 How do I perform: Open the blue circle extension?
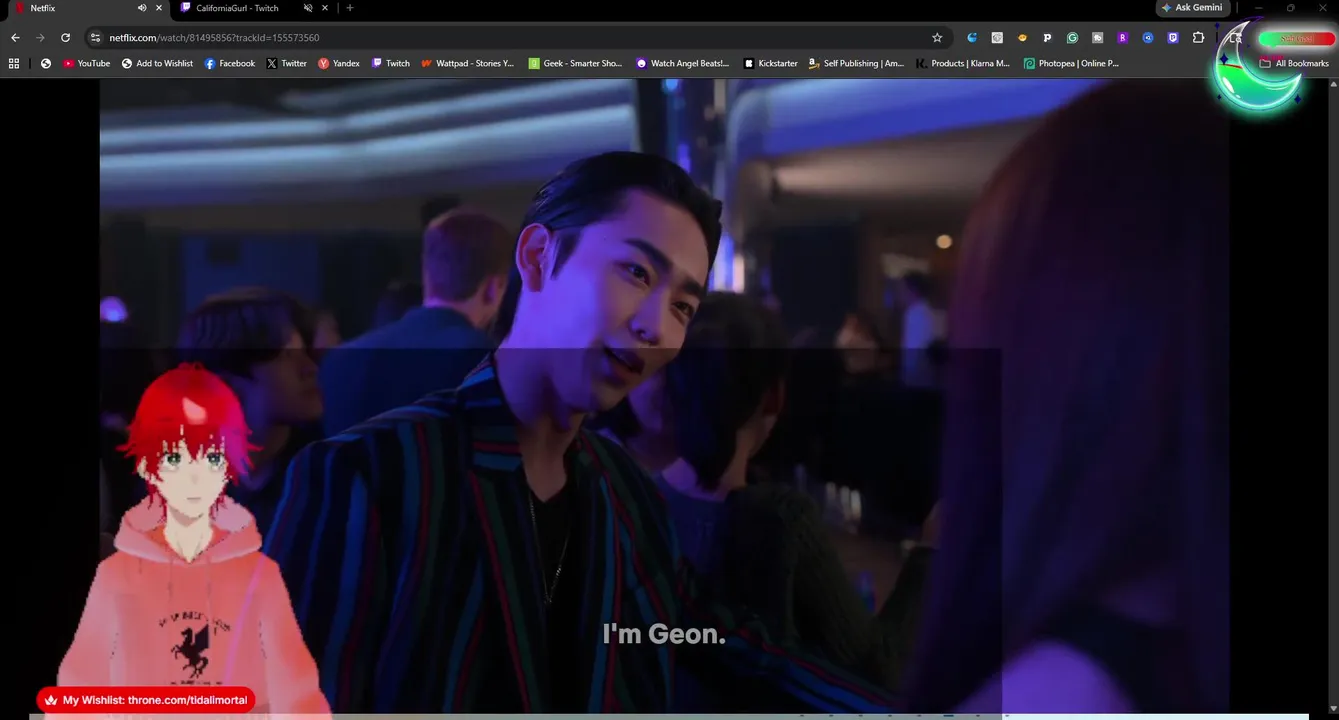(x=1148, y=38)
